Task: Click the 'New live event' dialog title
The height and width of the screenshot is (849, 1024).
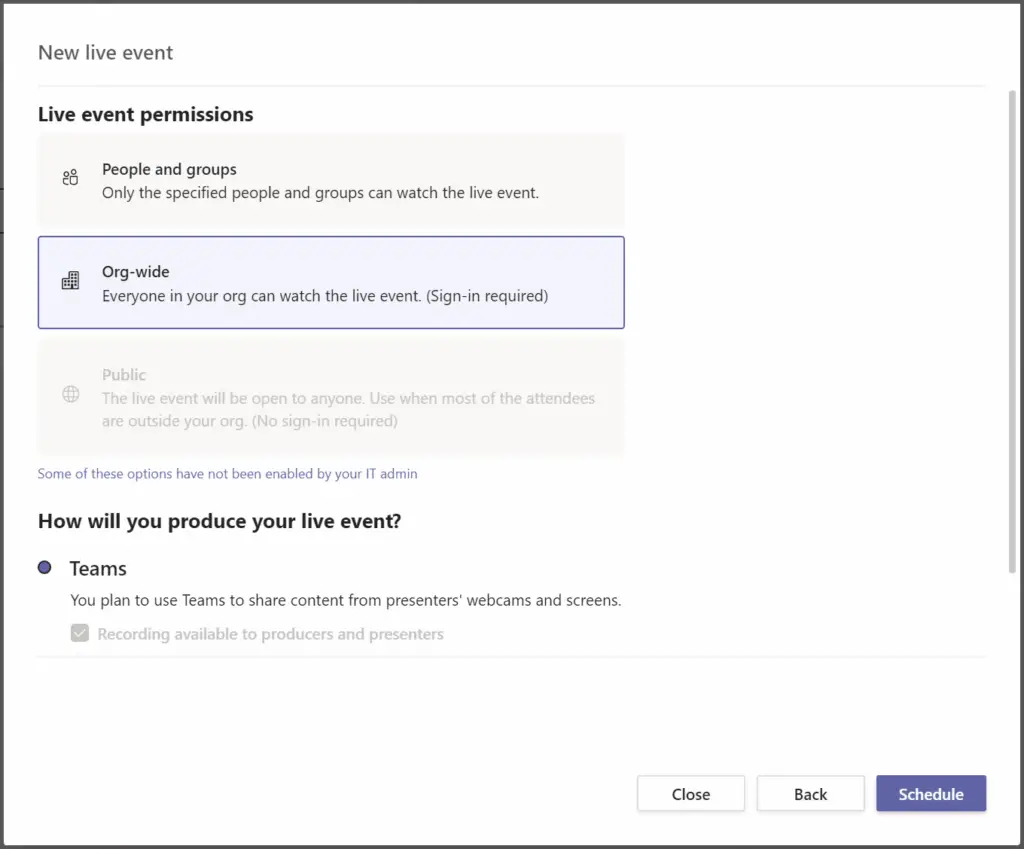Action: pyautogui.click(x=106, y=52)
